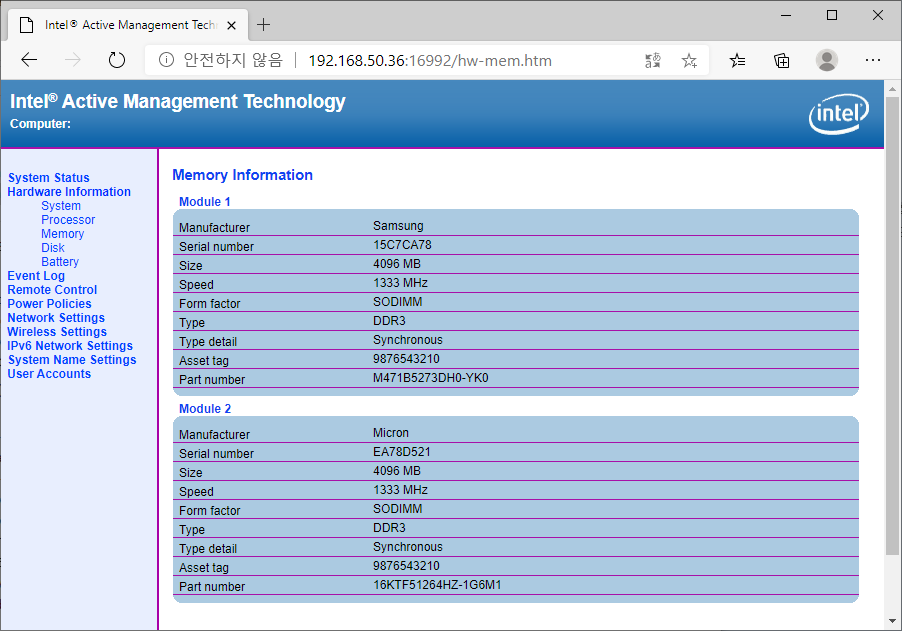Image resolution: width=902 pixels, height=631 pixels.
Task: Click manufacturer value Samsung
Action: click(x=398, y=225)
